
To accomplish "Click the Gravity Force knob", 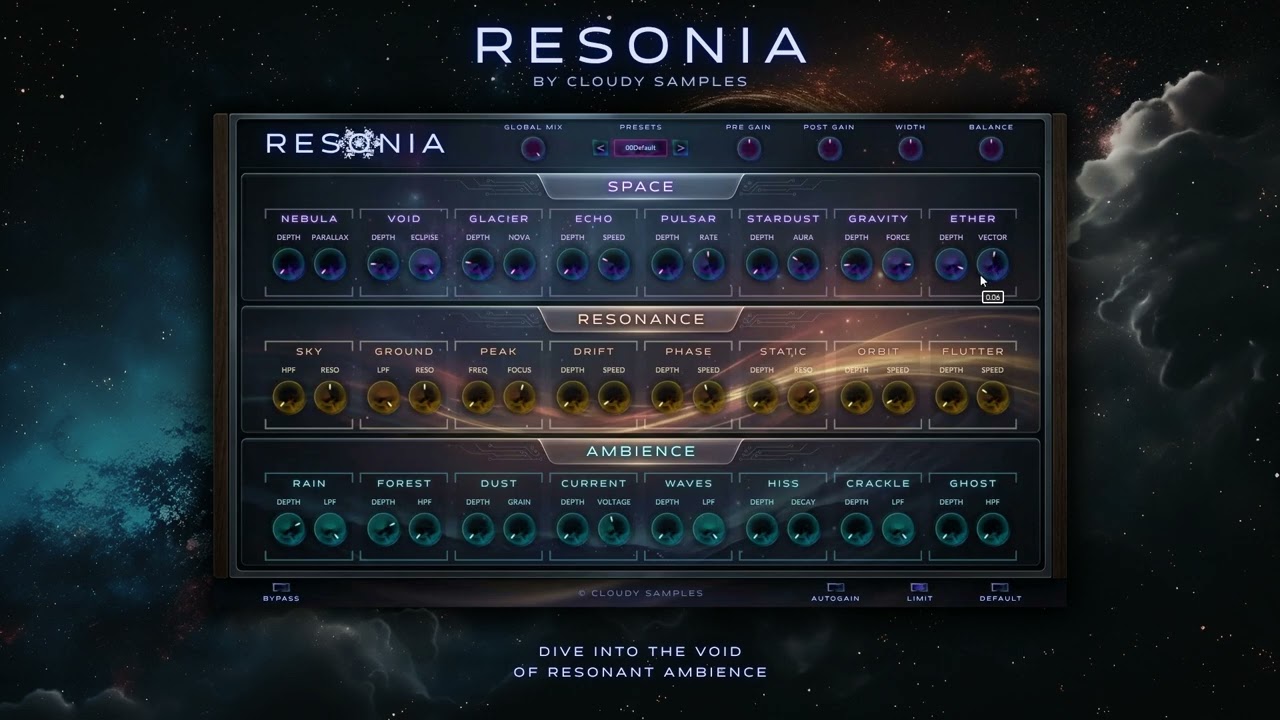I will [x=898, y=264].
